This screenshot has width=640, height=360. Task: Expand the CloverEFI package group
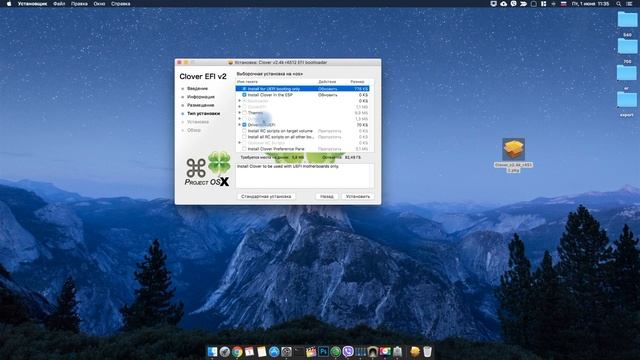tap(240, 107)
